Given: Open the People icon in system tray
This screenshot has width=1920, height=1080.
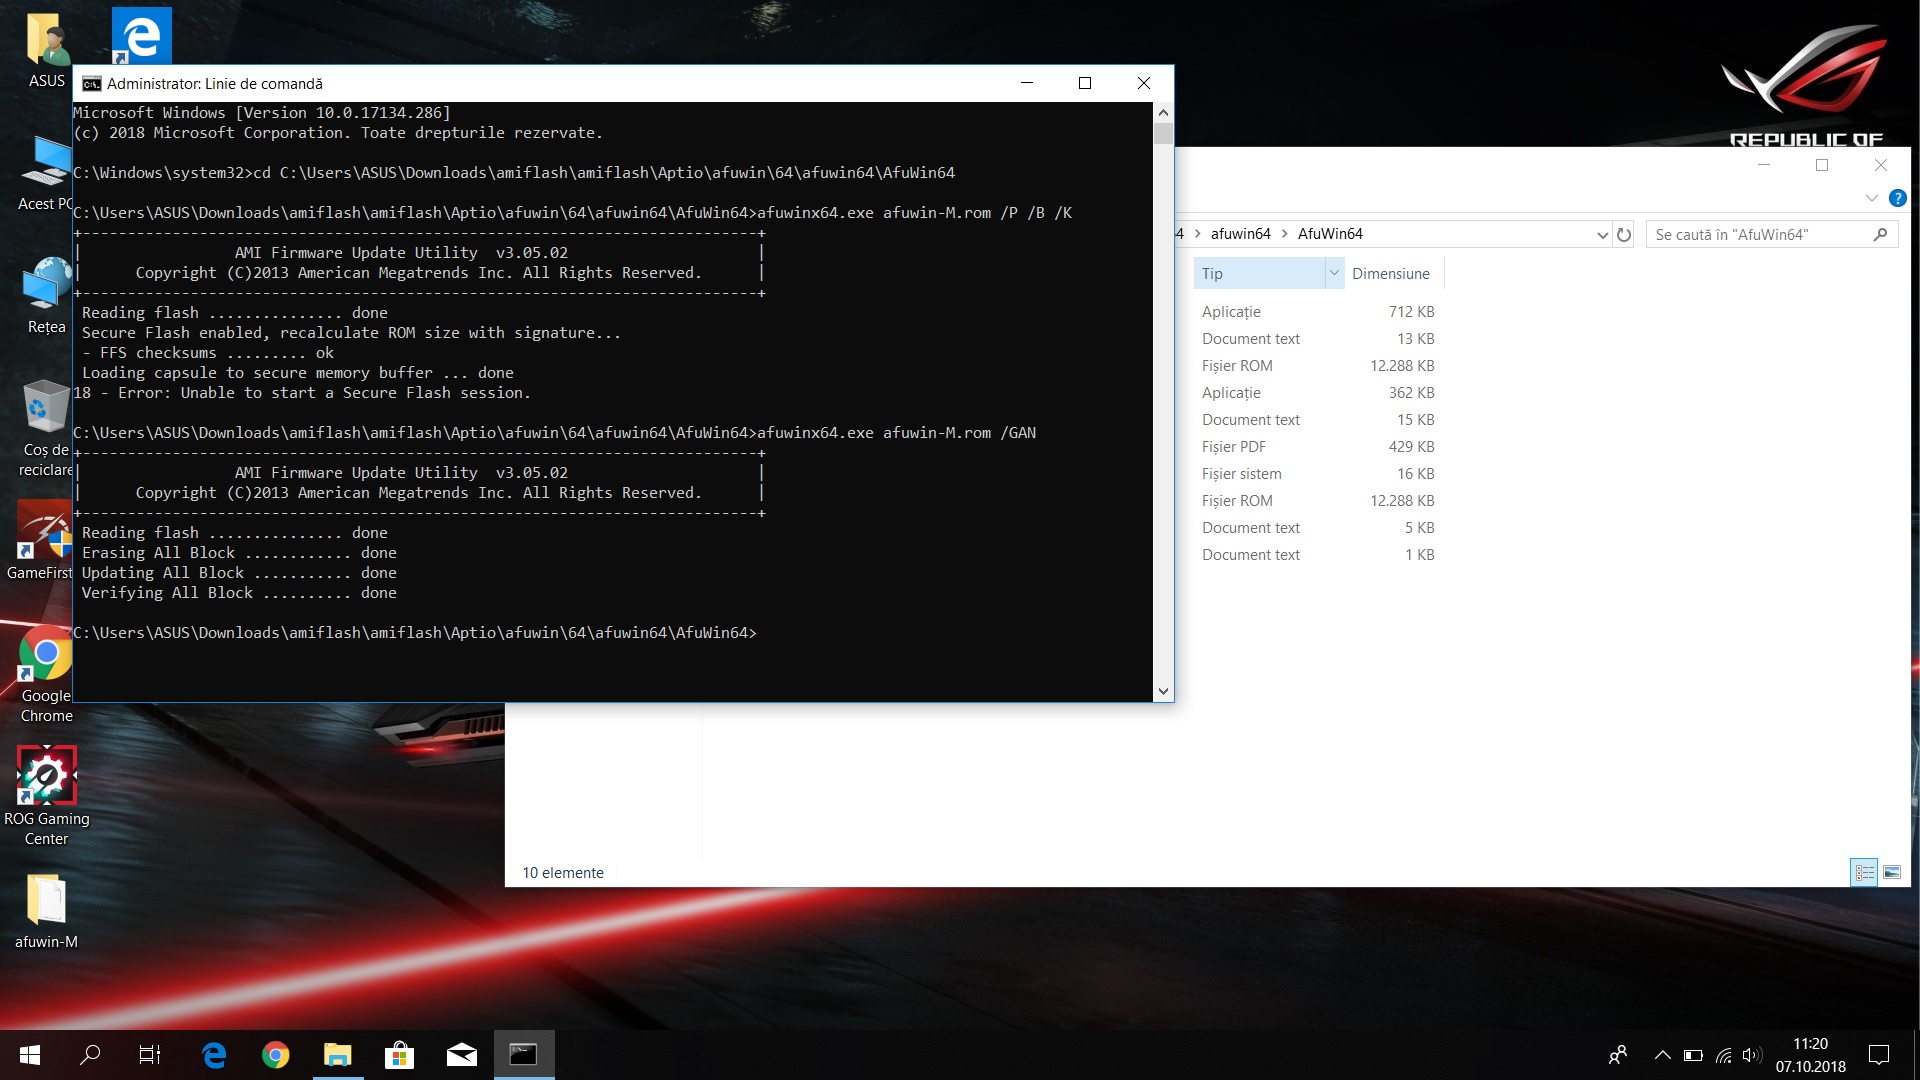Looking at the screenshot, I should coord(1617,1055).
